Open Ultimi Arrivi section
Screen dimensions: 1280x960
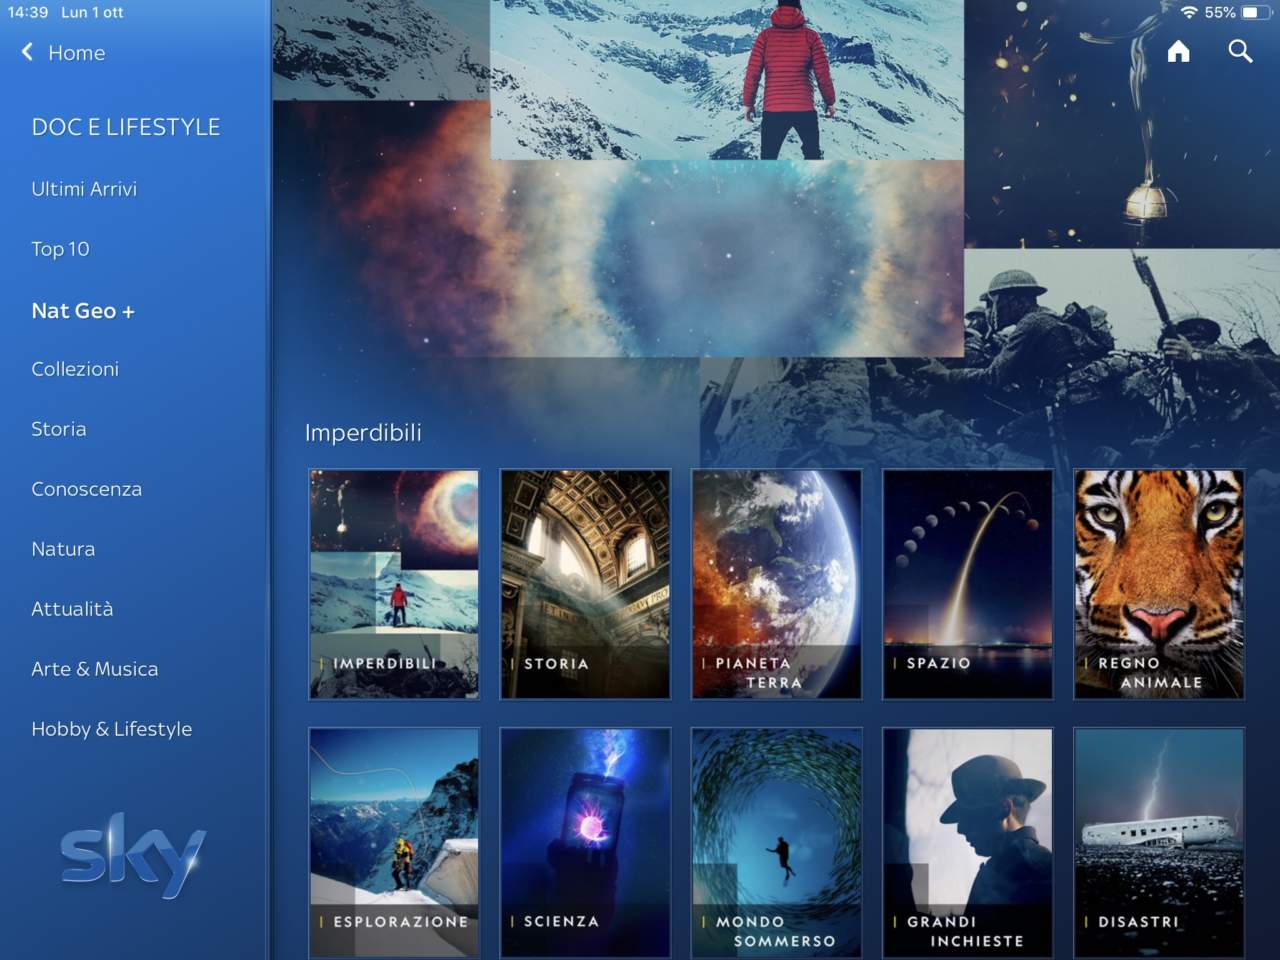(x=84, y=189)
